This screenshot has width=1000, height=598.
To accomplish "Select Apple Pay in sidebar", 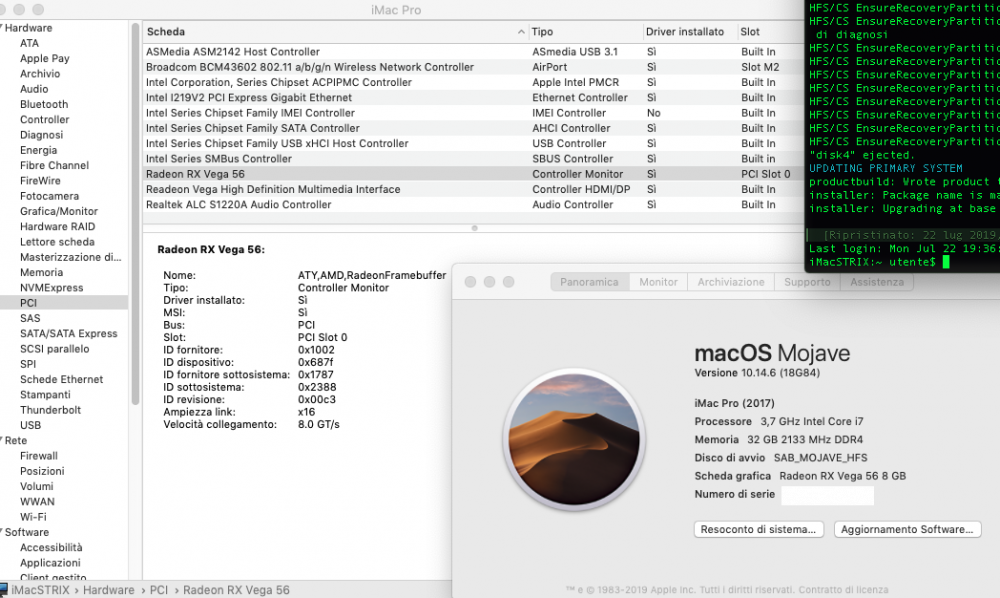I will point(45,59).
